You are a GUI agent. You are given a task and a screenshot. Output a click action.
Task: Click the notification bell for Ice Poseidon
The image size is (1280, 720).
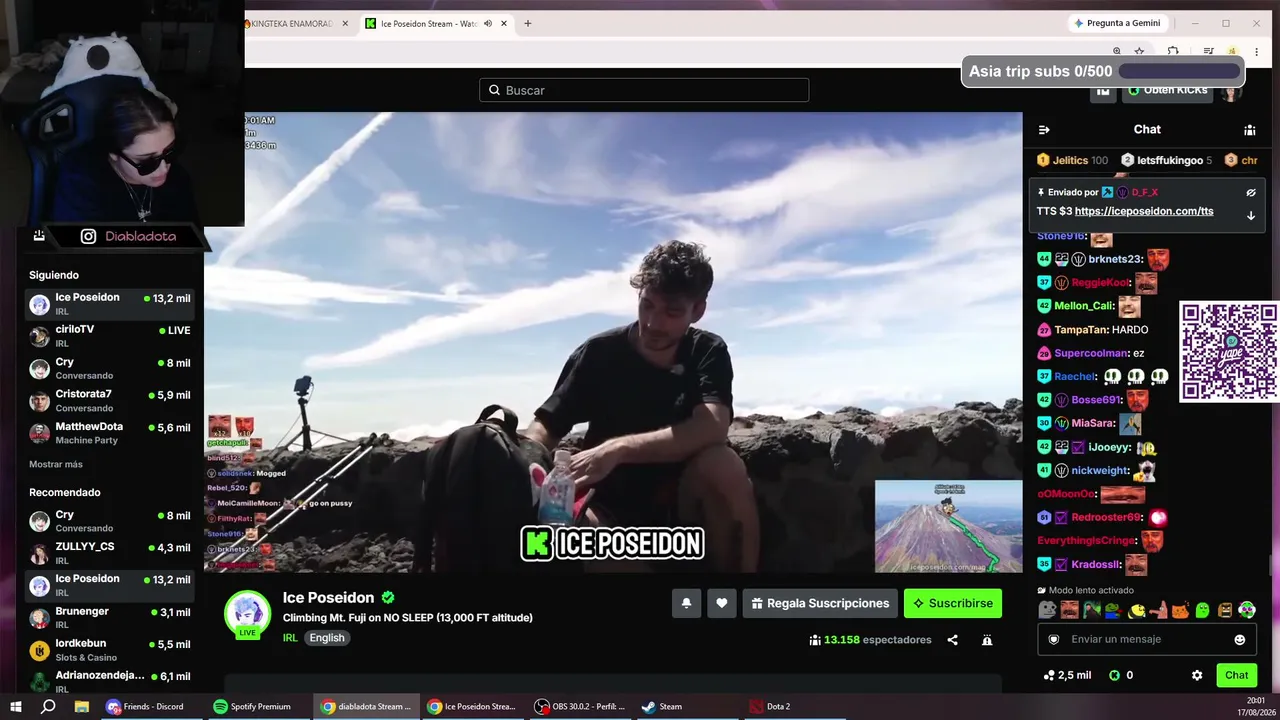(x=686, y=603)
